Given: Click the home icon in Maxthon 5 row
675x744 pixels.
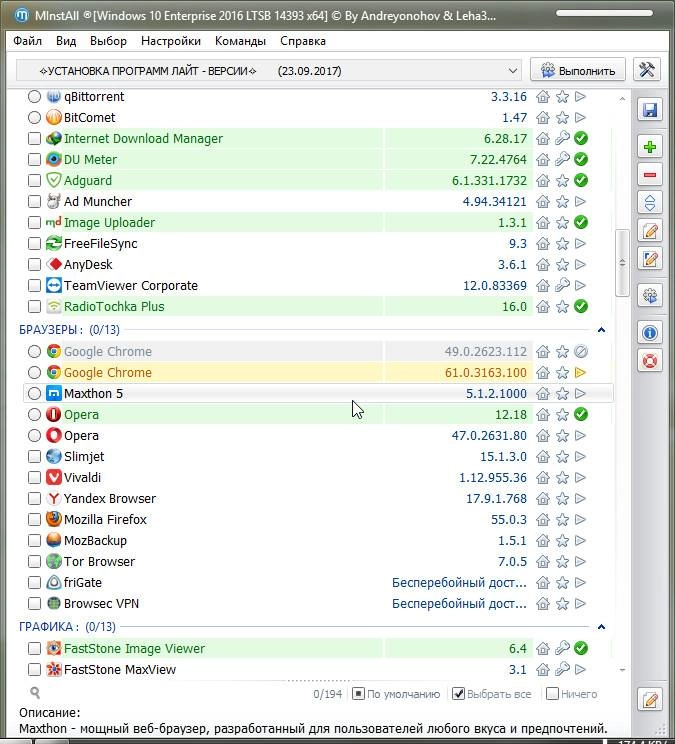Looking at the screenshot, I should click(543, 394).
